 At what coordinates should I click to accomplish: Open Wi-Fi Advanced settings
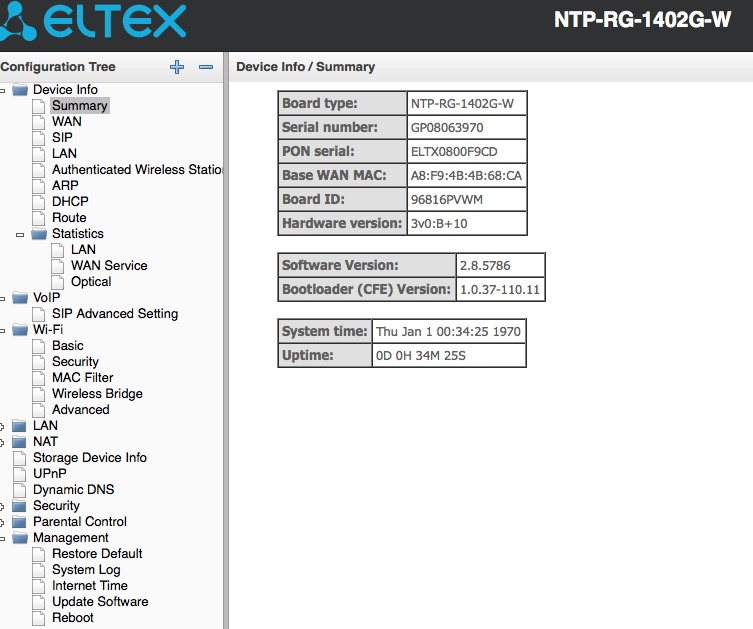tap(81, 410)
